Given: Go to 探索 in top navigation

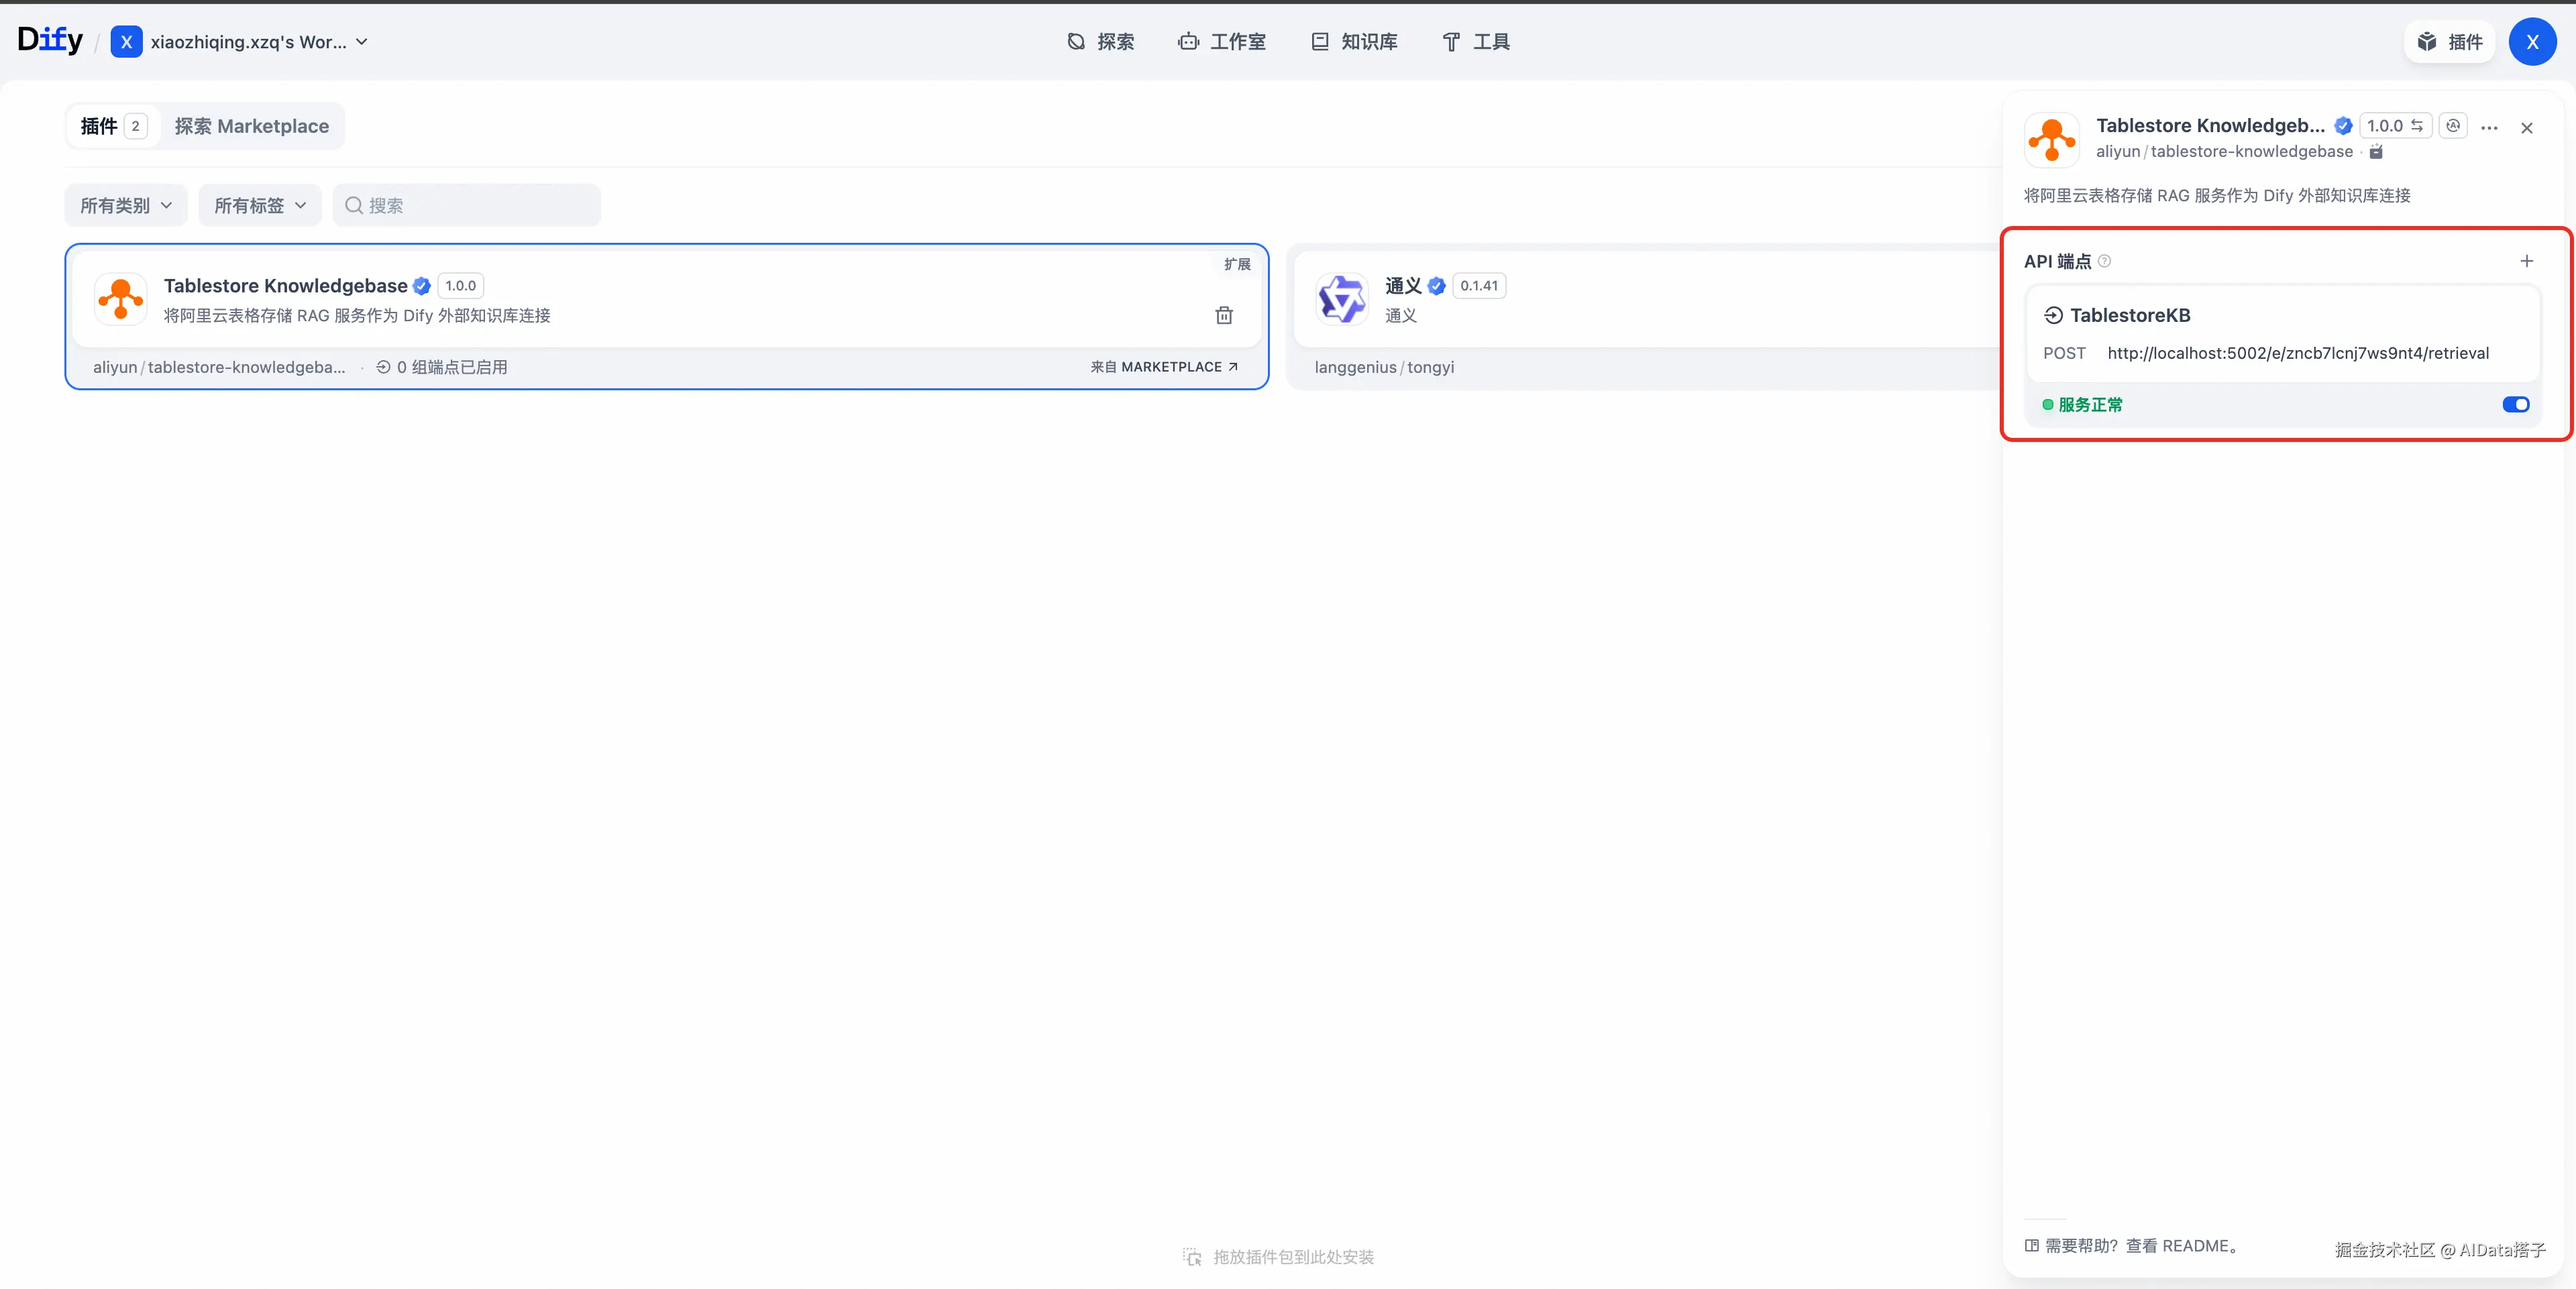Looking at the screenshot, I should [1100, 42].
